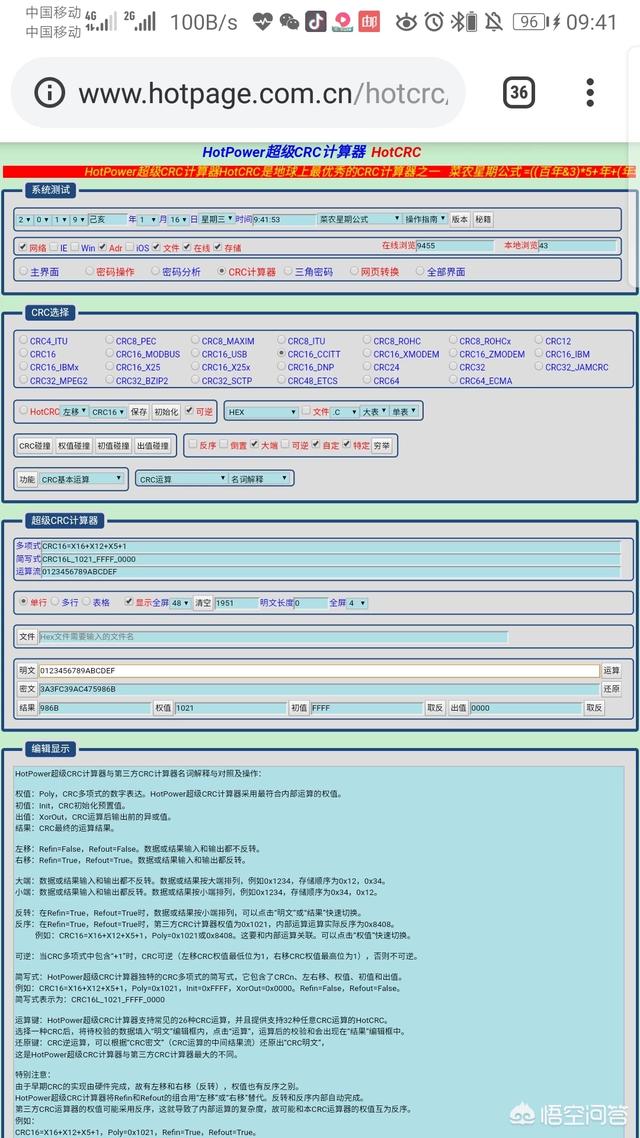Tap the alarm clock icon in status bar
The width and height of the screenshot is (640, 1138).
tap(434, 21)
